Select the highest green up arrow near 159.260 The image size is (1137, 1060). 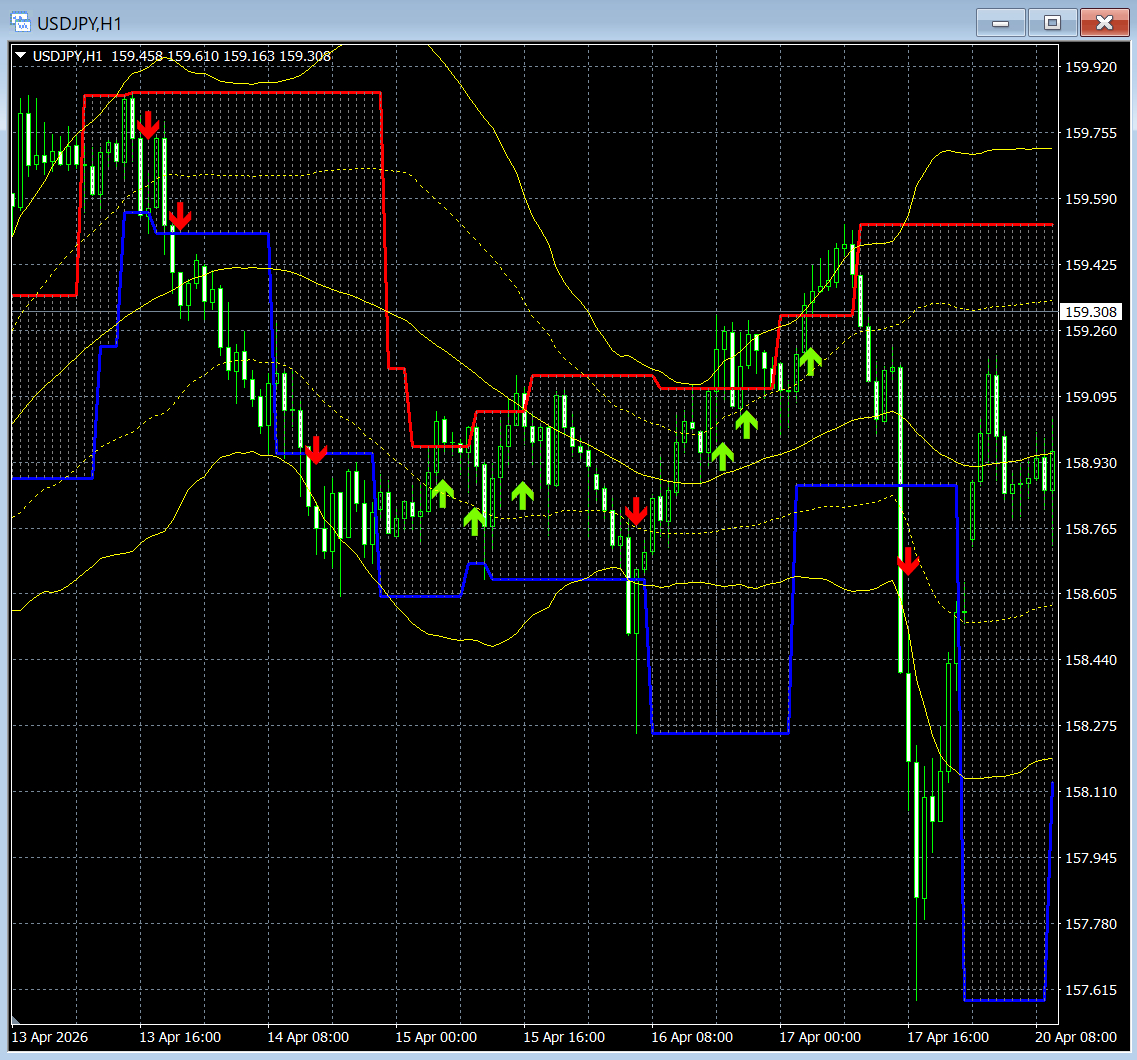[x=810, y=362]
